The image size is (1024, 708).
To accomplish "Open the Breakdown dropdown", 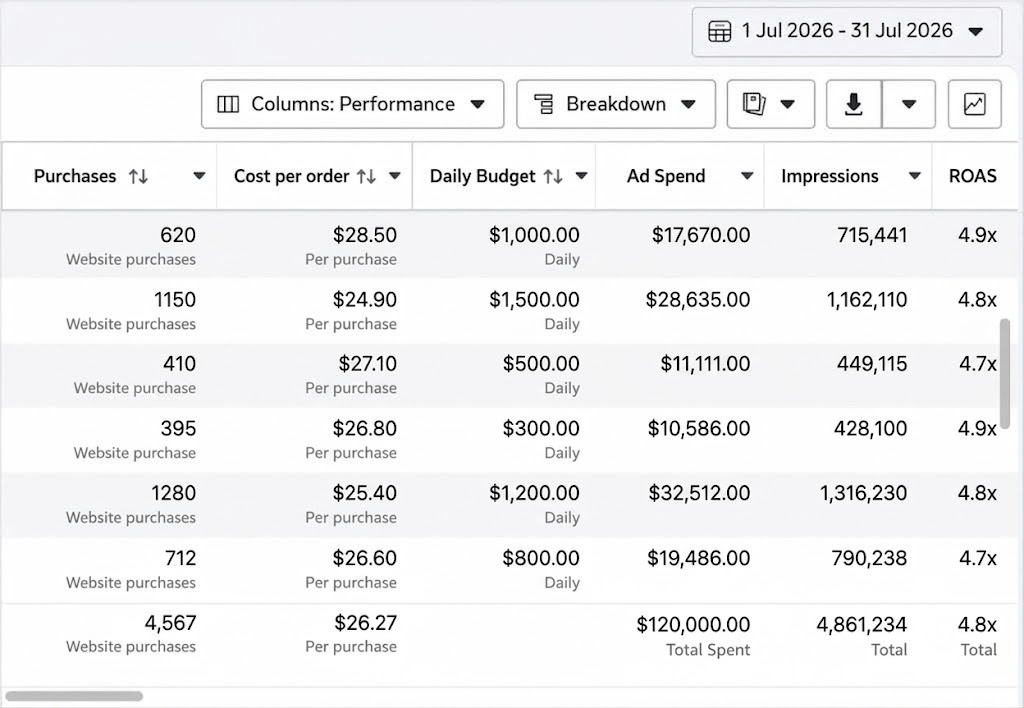I will (616, 104).
